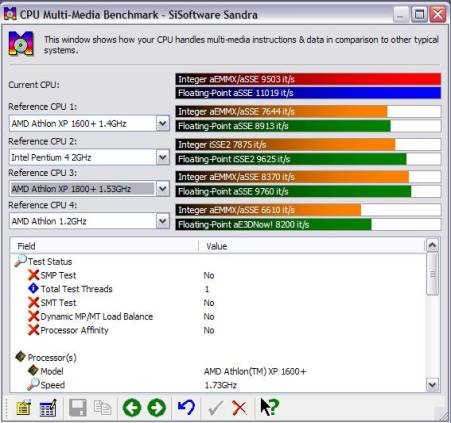Click the gray checkmark OK icon
The height and width of the screenshot is (423, 451).
click(215, 408)
